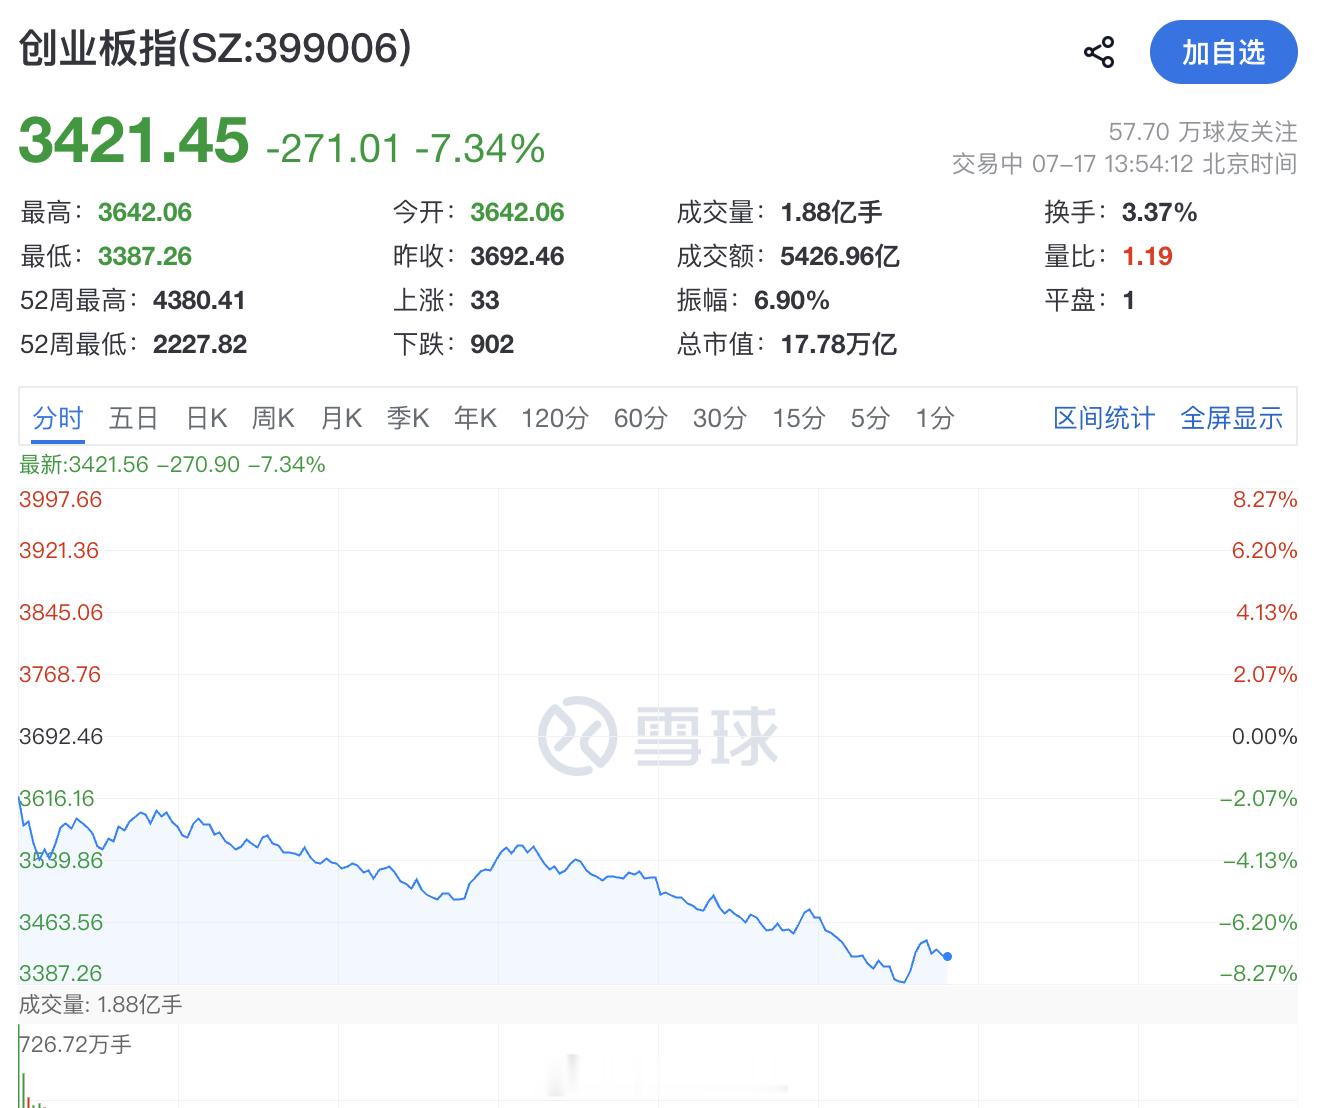Screen dimensions: 1324x1108
Task: Click y-axis label 3997.66
Action: 60,499
